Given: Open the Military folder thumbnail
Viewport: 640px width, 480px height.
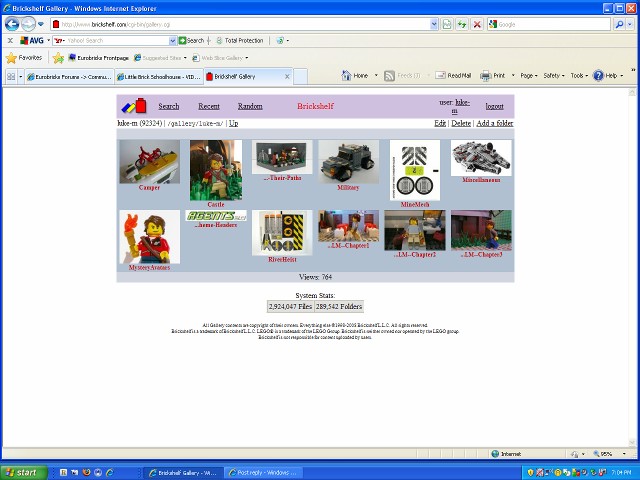Looking at the screenshot, I should 348,162.
